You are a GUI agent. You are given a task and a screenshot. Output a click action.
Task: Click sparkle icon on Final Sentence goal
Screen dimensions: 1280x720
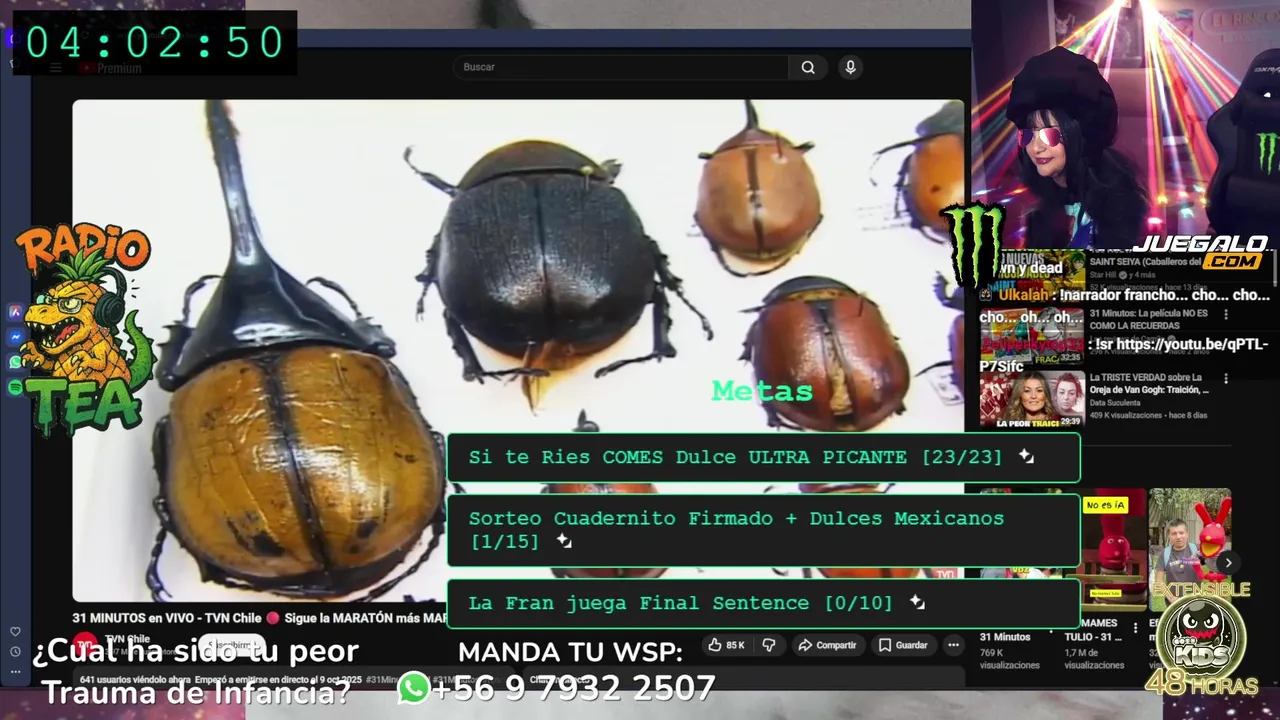click(x=916, y=603)
